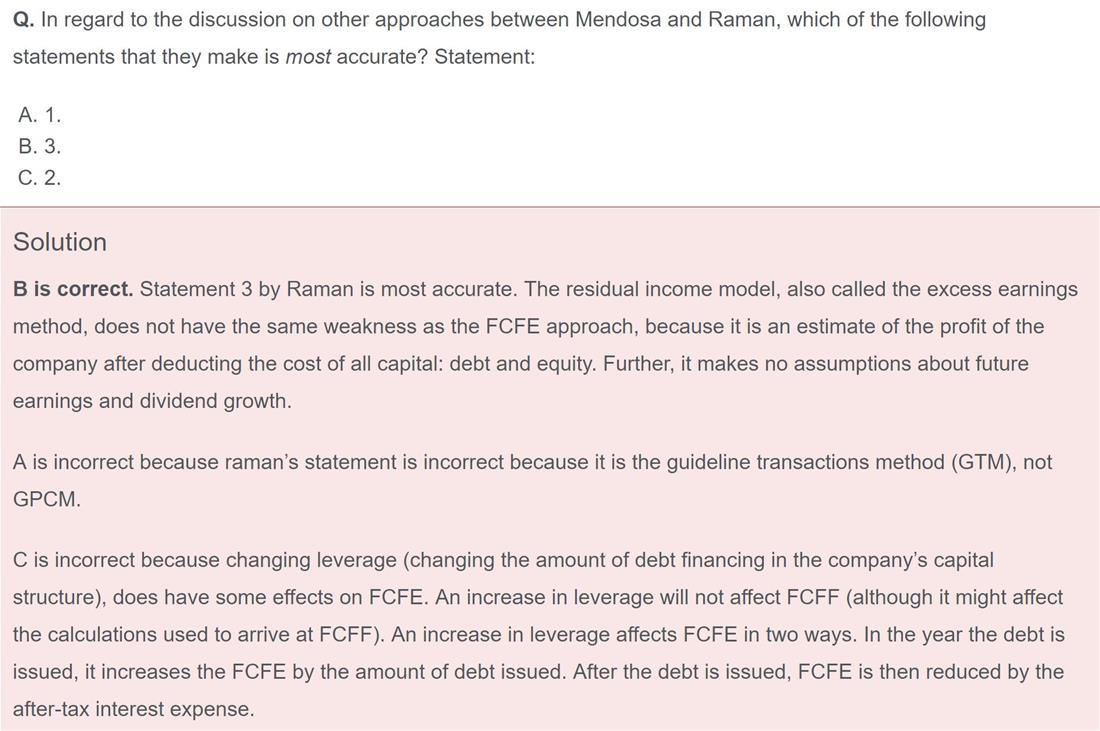
Task: Click 'A is incorrect' explanation start
Action: pos(73,462)
